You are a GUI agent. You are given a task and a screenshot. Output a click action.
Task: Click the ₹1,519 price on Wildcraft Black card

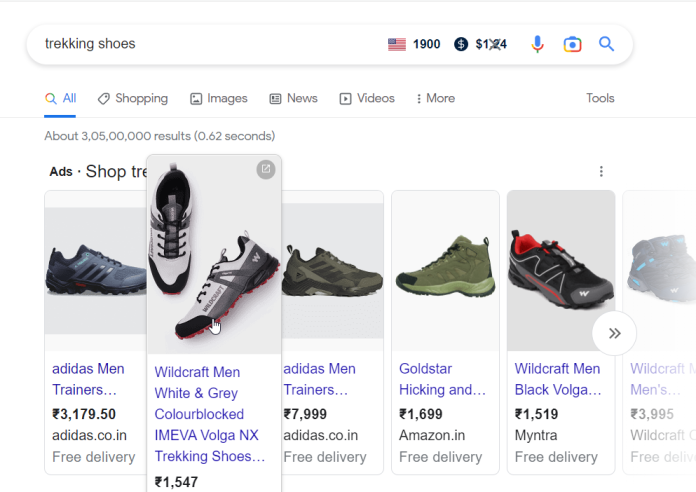pos(536,414)
